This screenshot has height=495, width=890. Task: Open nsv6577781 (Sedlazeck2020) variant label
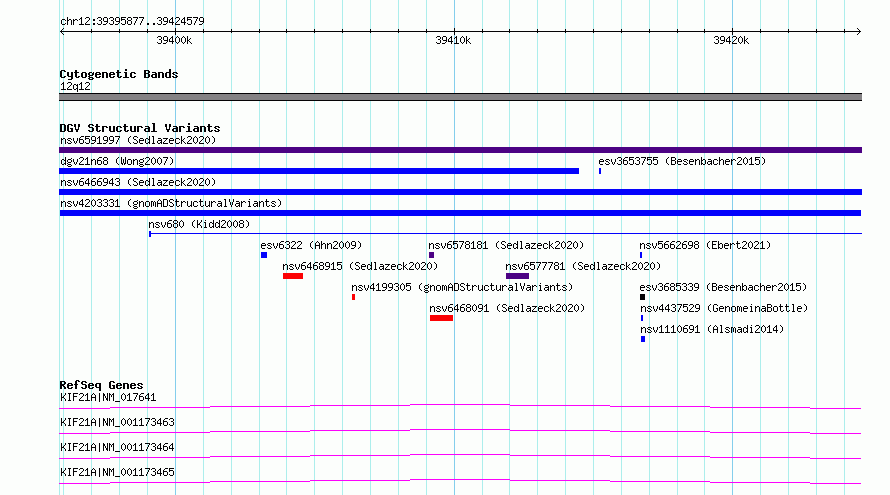click(x=583, y=266)
